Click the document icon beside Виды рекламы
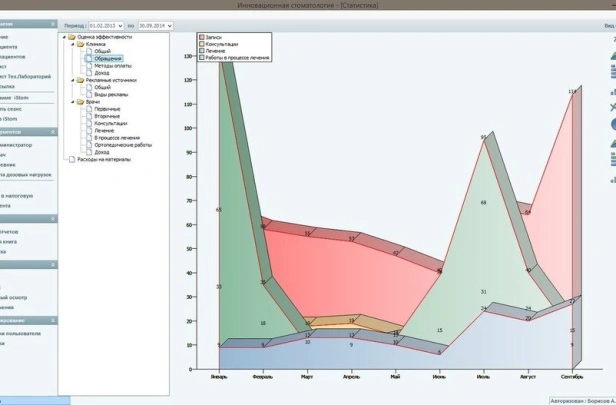616x405 pixels. pyautogui.click(x=89, y=94)
